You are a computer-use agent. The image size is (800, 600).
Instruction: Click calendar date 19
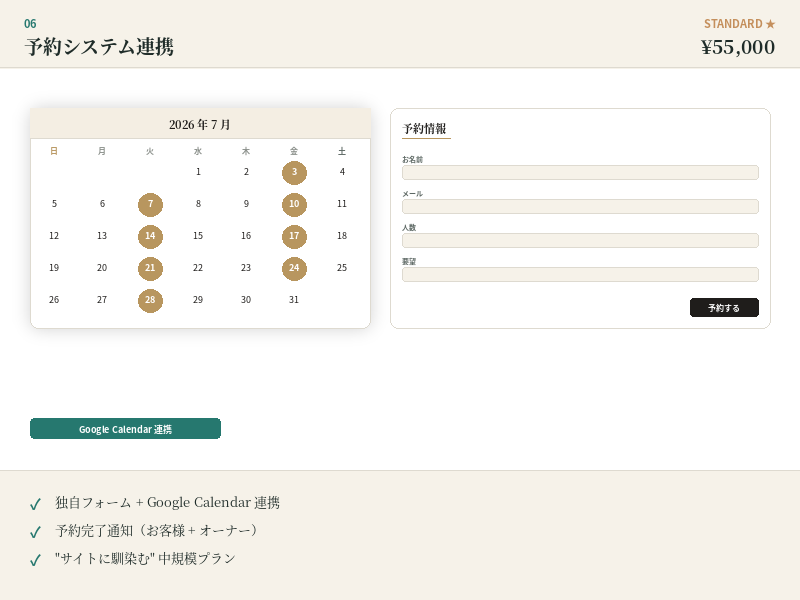click(x=54, y=268)
